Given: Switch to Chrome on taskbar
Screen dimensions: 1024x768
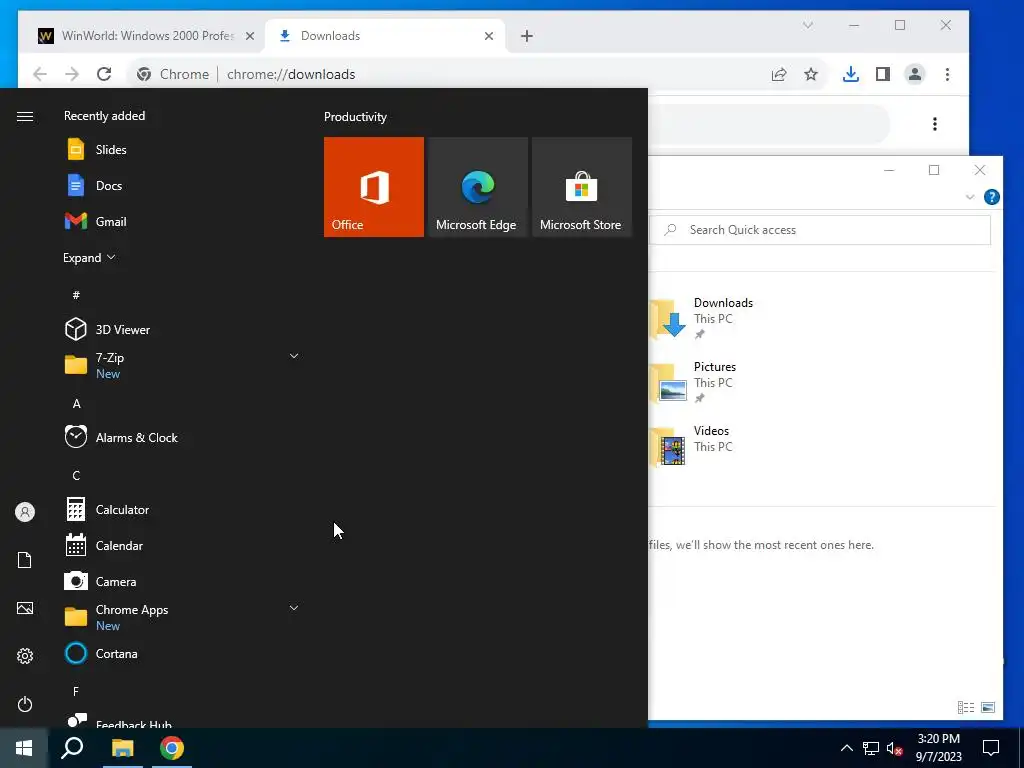Looking at the screenshot, I should 172,748.
